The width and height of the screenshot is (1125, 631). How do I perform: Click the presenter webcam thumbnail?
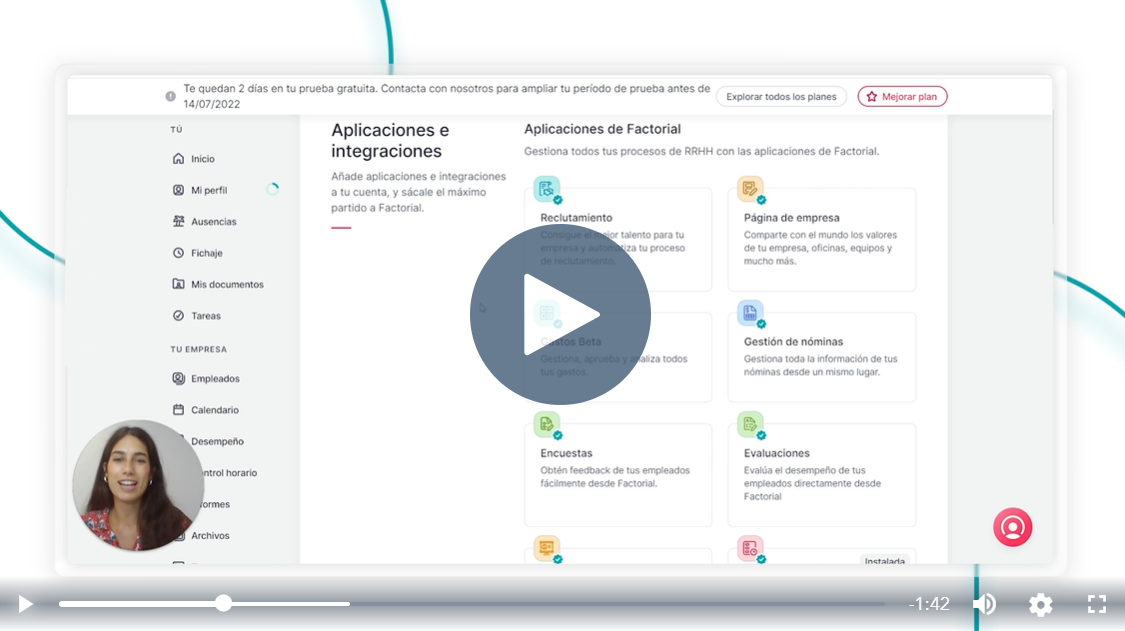pyautogui.click(x=138, y=485)
